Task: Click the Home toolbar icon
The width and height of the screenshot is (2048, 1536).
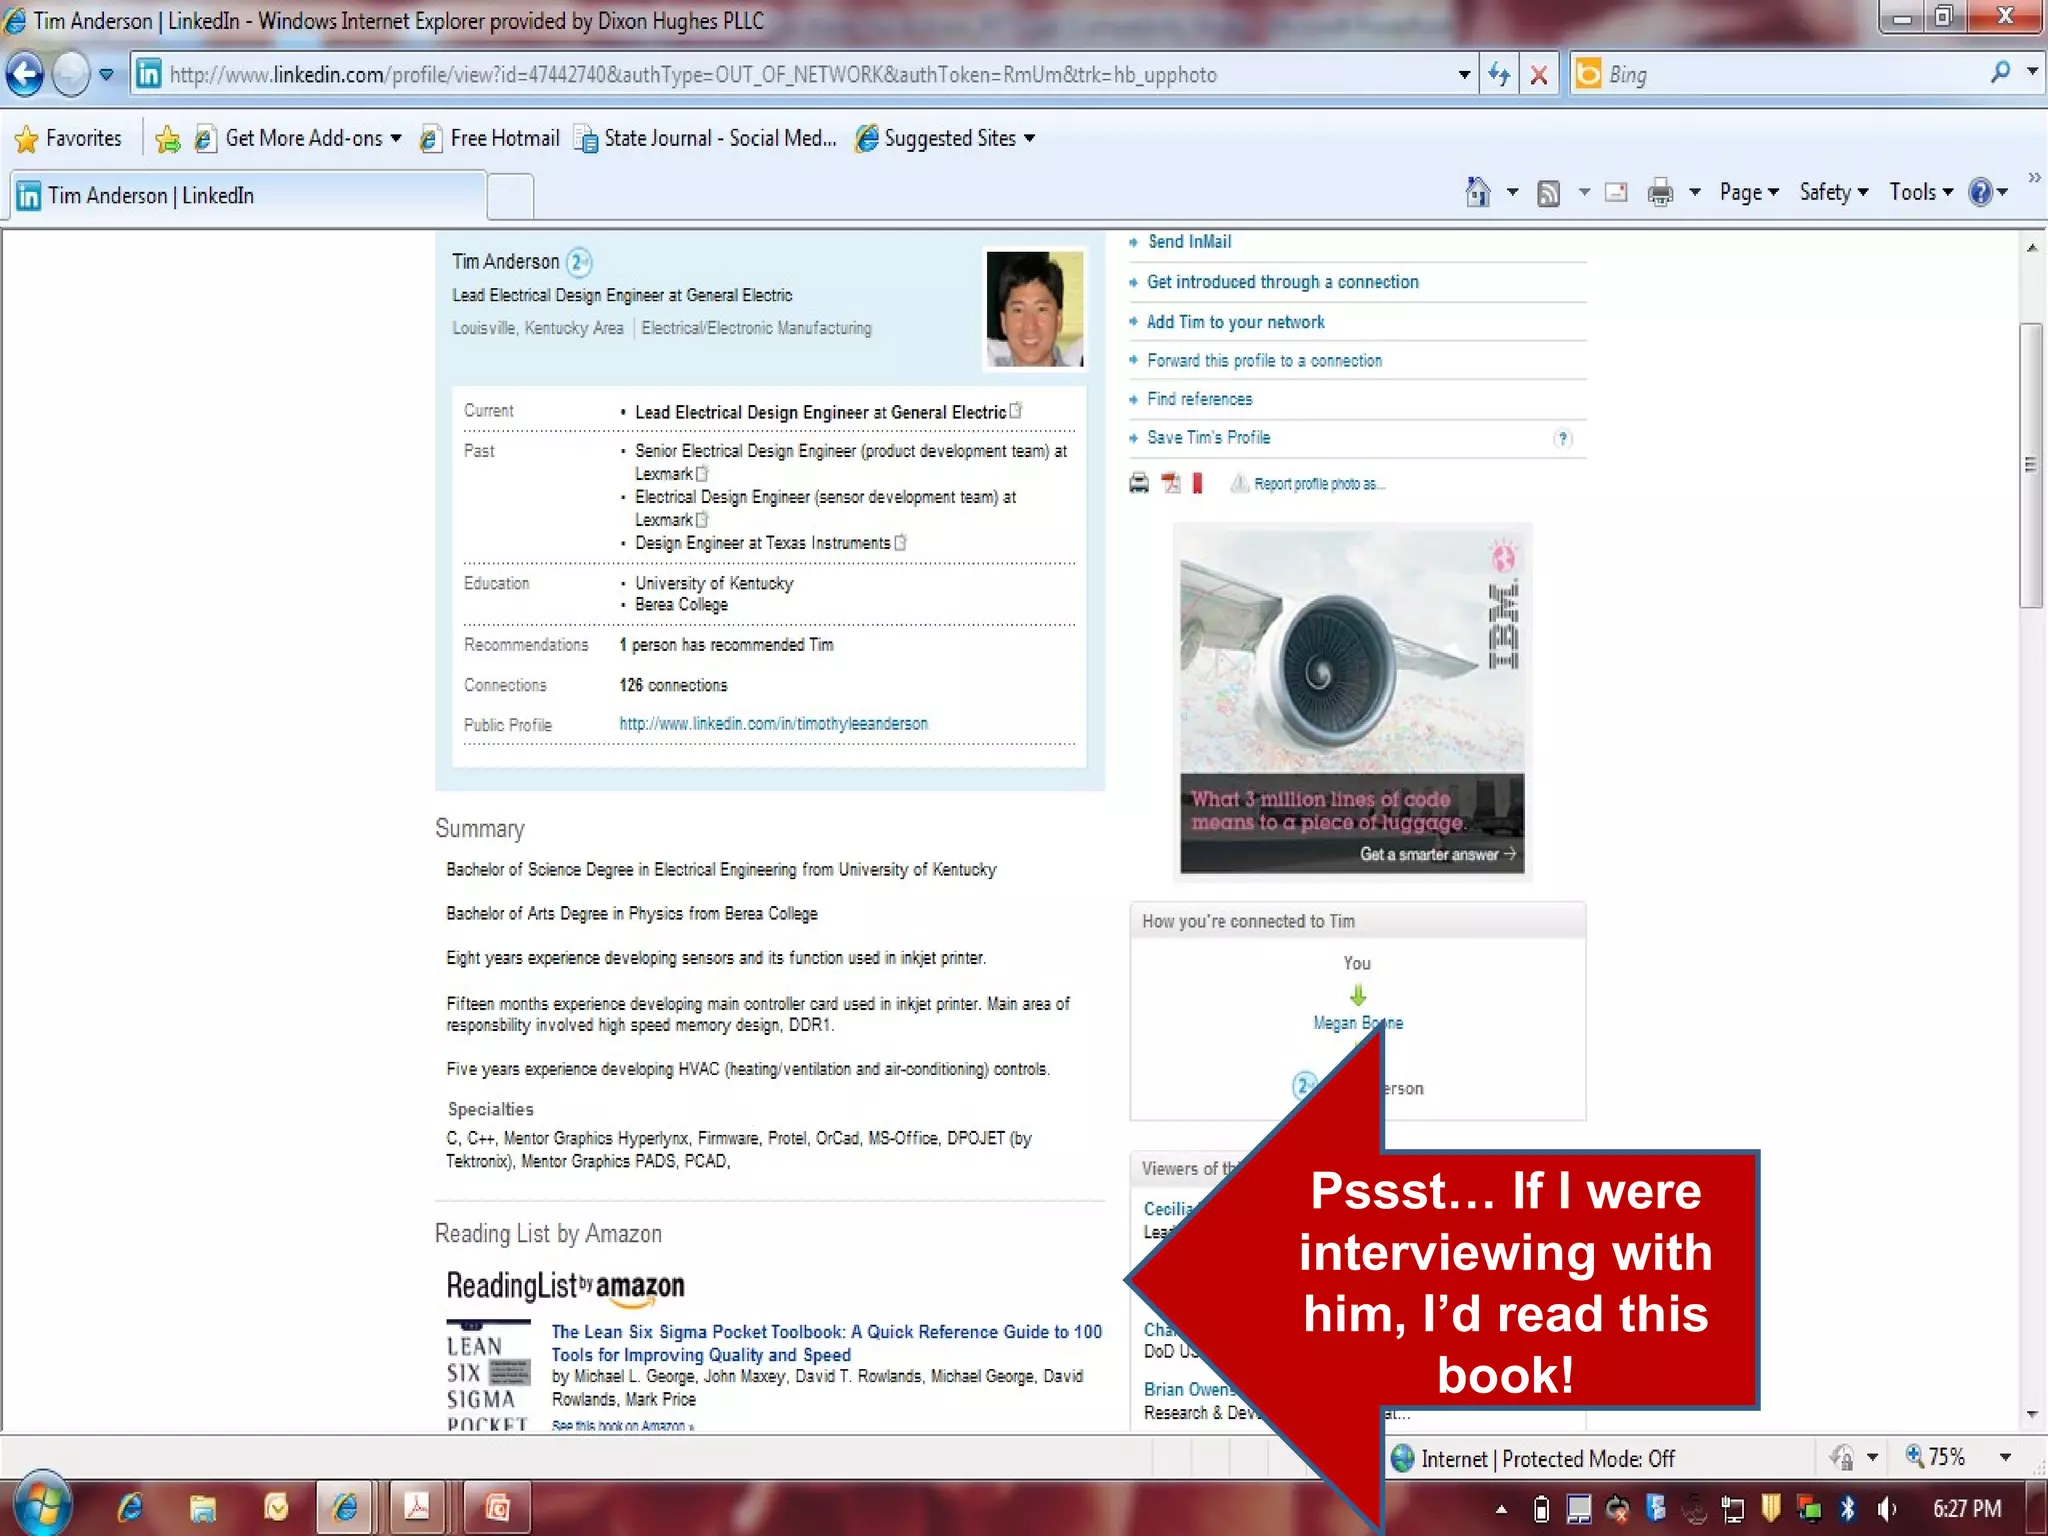Action: (x=1477, y=192)
